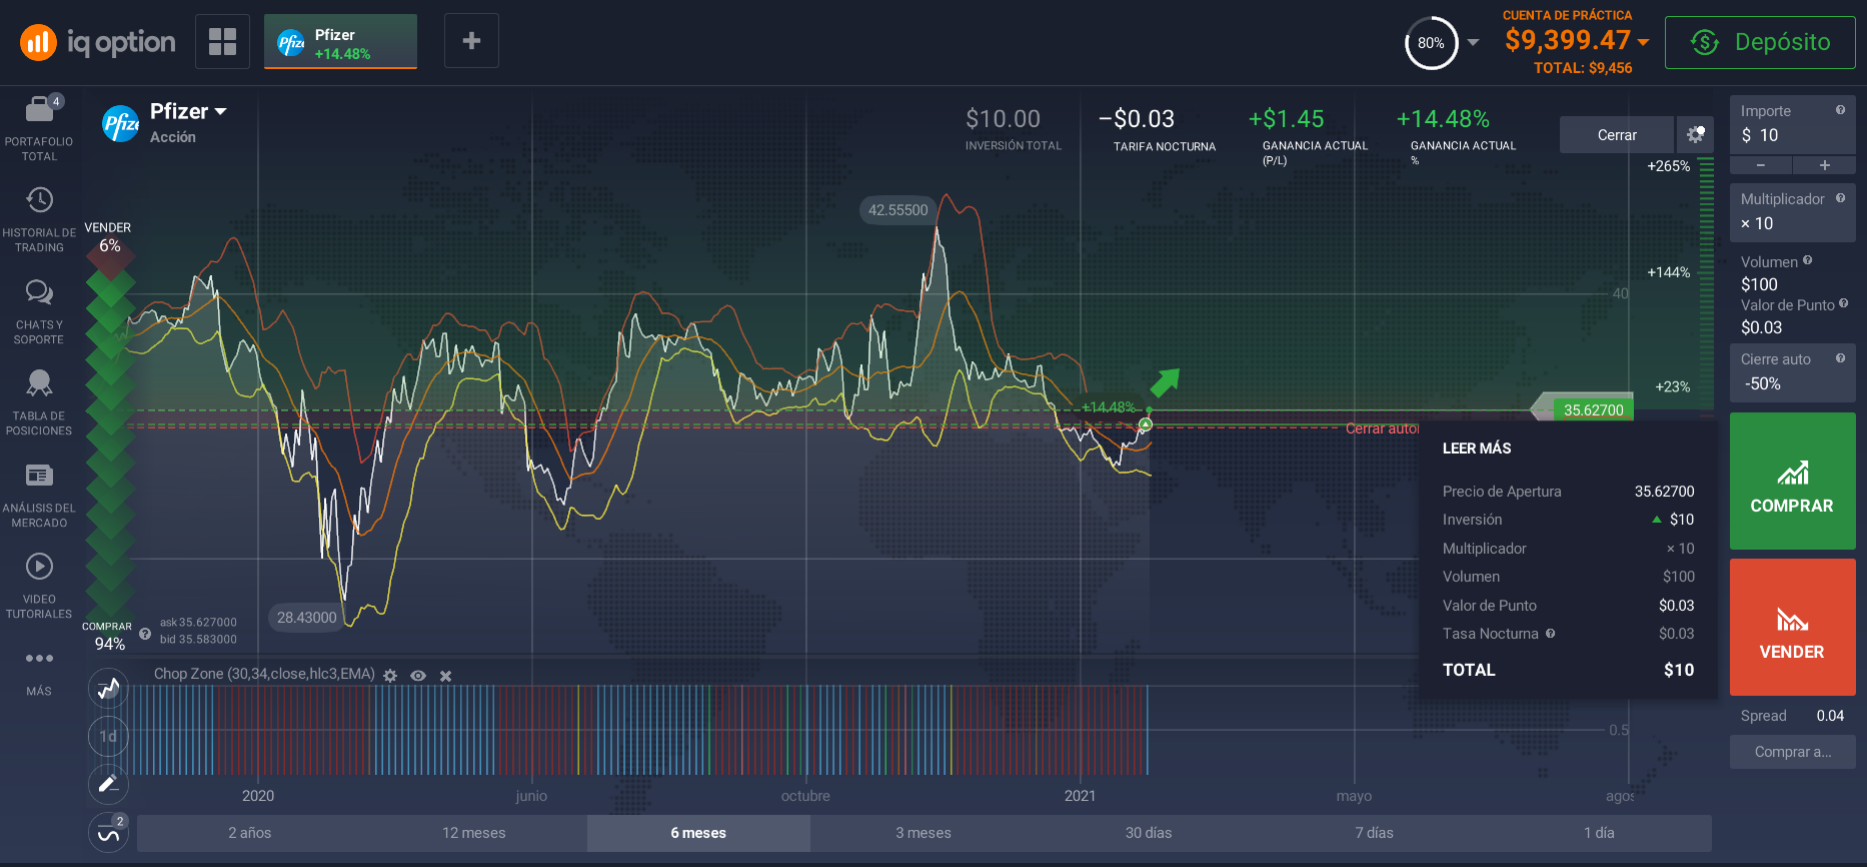
Task: Click the Depósito button
Action: tap(1760, 42)
